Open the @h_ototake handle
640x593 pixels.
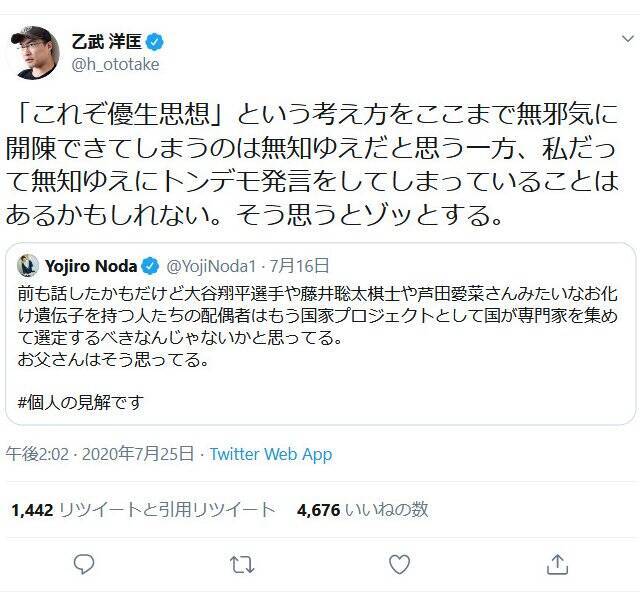pyautogui.click(x=115, y=65)
